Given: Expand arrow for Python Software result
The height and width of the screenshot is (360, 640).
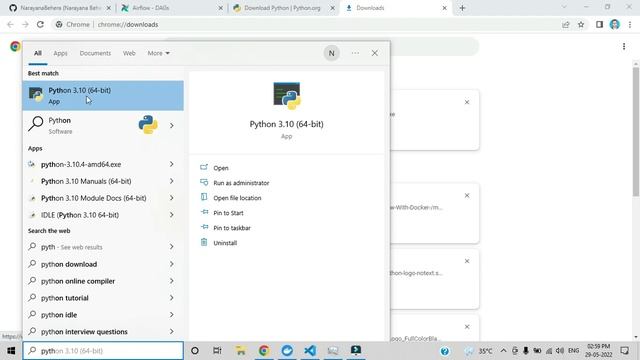Looking at the screenshot, I should tap(172, 126).
